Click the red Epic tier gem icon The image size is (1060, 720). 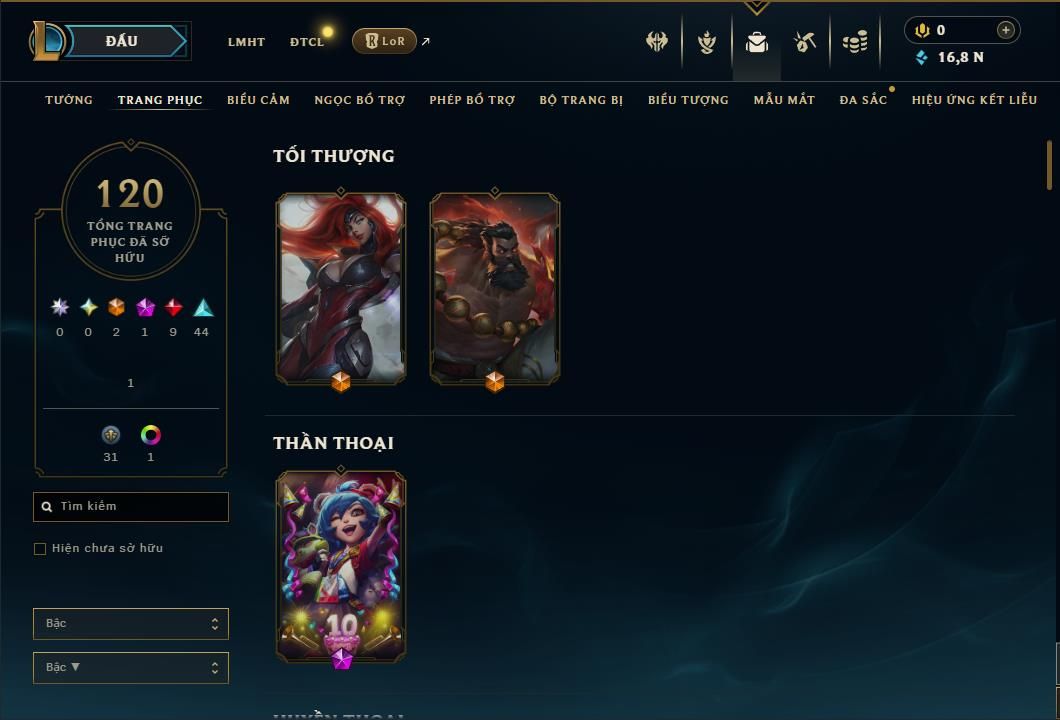[173, 308]
